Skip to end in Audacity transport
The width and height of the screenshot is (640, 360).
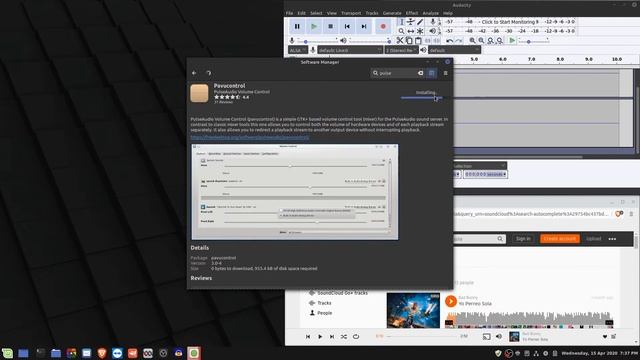[364, 27]
